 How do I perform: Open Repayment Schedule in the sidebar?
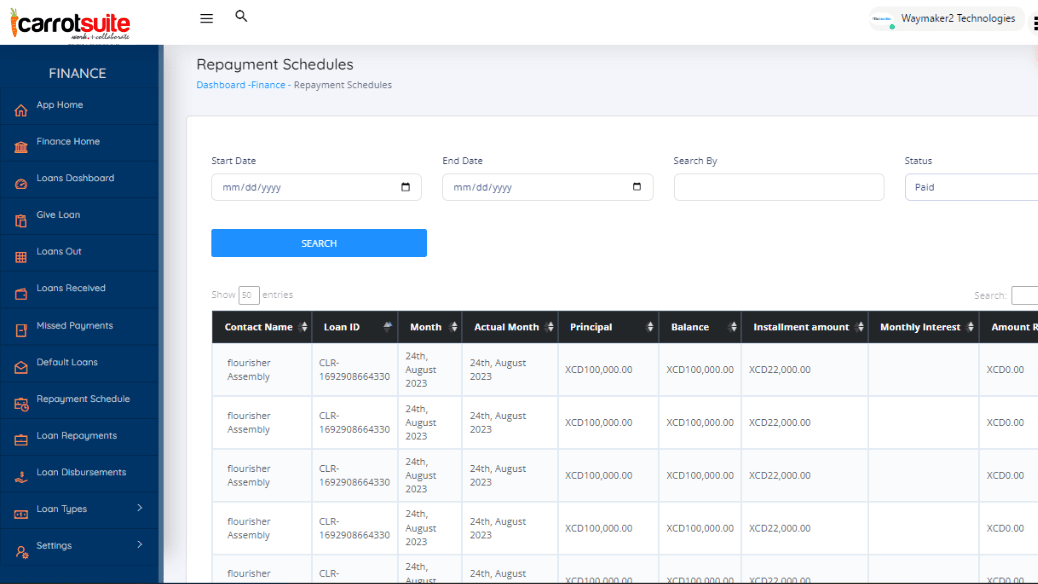click(83, 399)
